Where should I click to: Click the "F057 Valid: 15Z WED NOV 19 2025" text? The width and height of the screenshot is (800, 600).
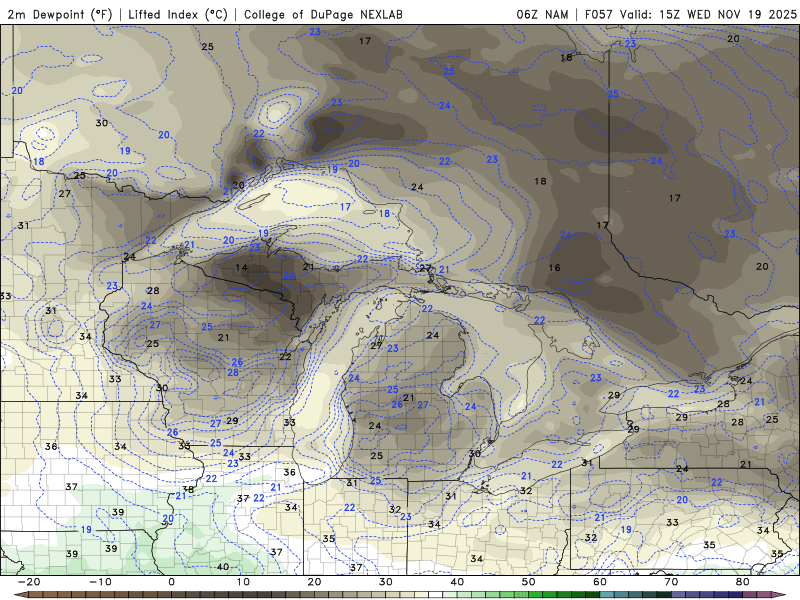point(690,14)
